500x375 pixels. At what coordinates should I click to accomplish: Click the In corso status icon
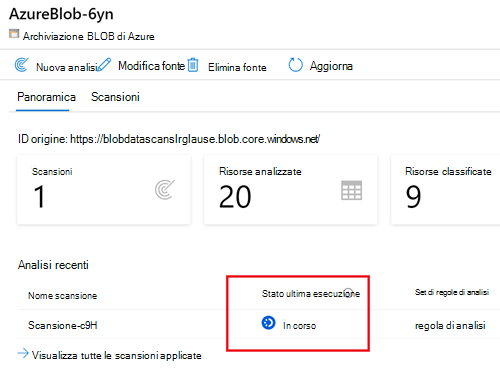click(x=268, y=323)
